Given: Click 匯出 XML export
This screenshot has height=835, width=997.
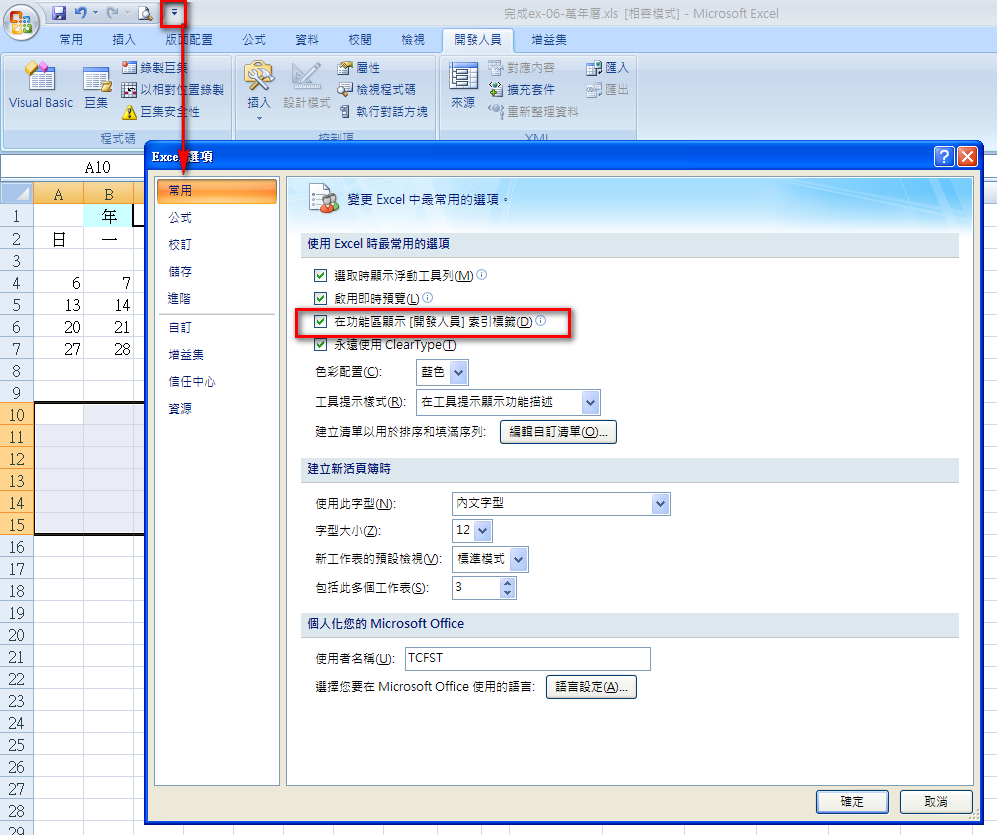Looking at the screenshot, I should coord(607,90).
